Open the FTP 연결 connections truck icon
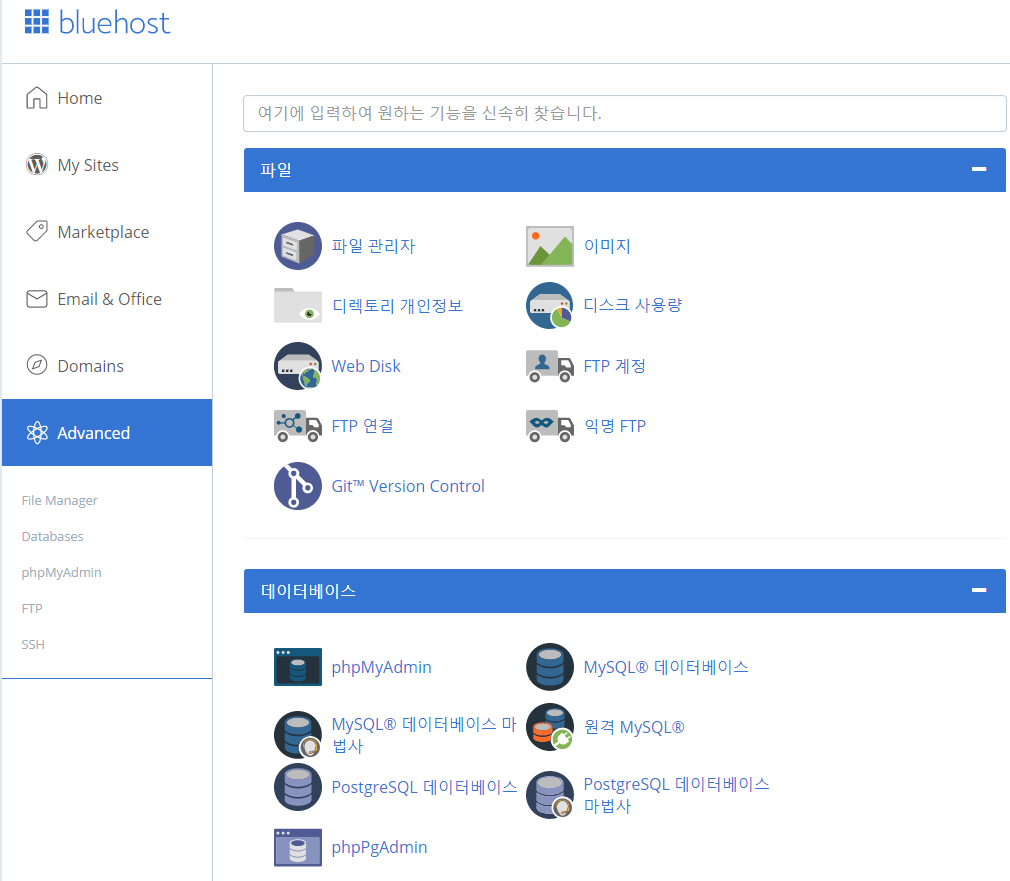The height and width of the screenshot is (881, 1010). pos(298,426)
